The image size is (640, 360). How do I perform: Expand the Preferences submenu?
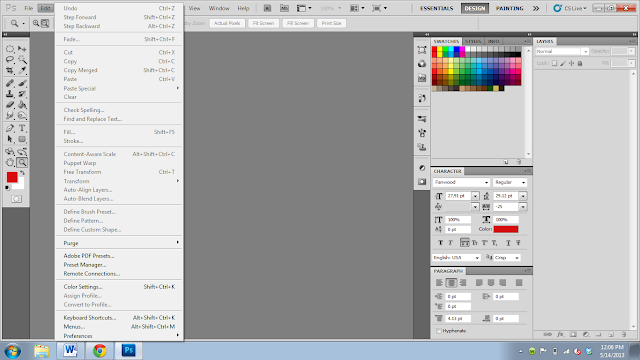tap(119, 336)
